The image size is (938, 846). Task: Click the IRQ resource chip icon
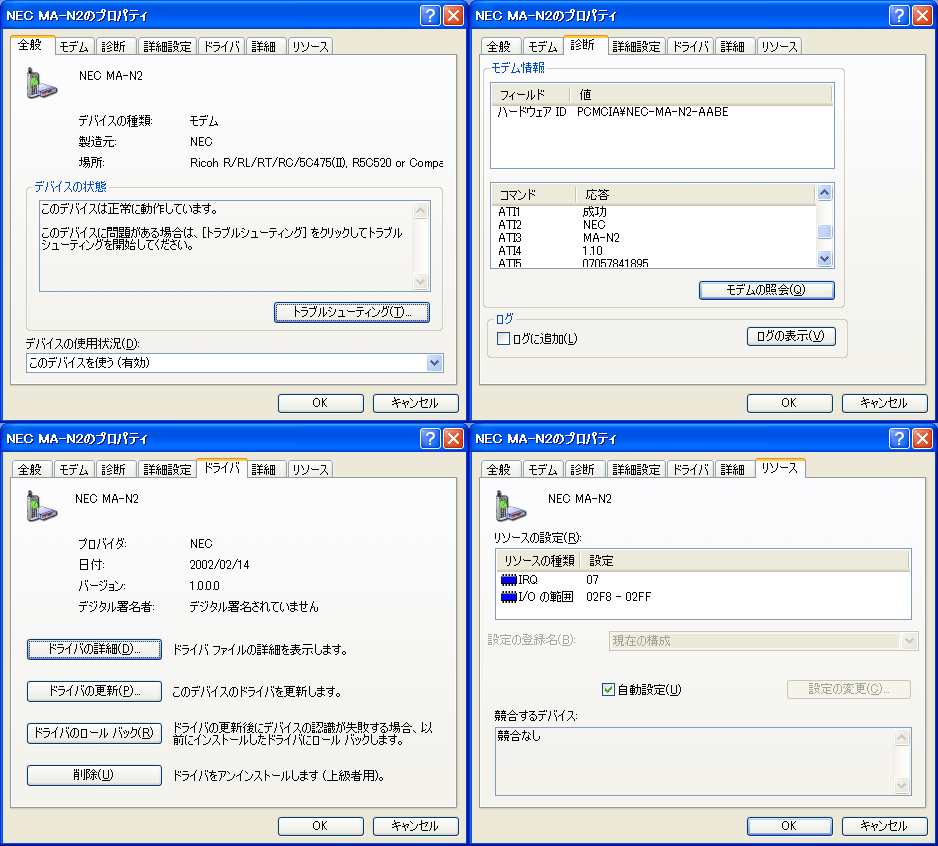click(508, 580)
